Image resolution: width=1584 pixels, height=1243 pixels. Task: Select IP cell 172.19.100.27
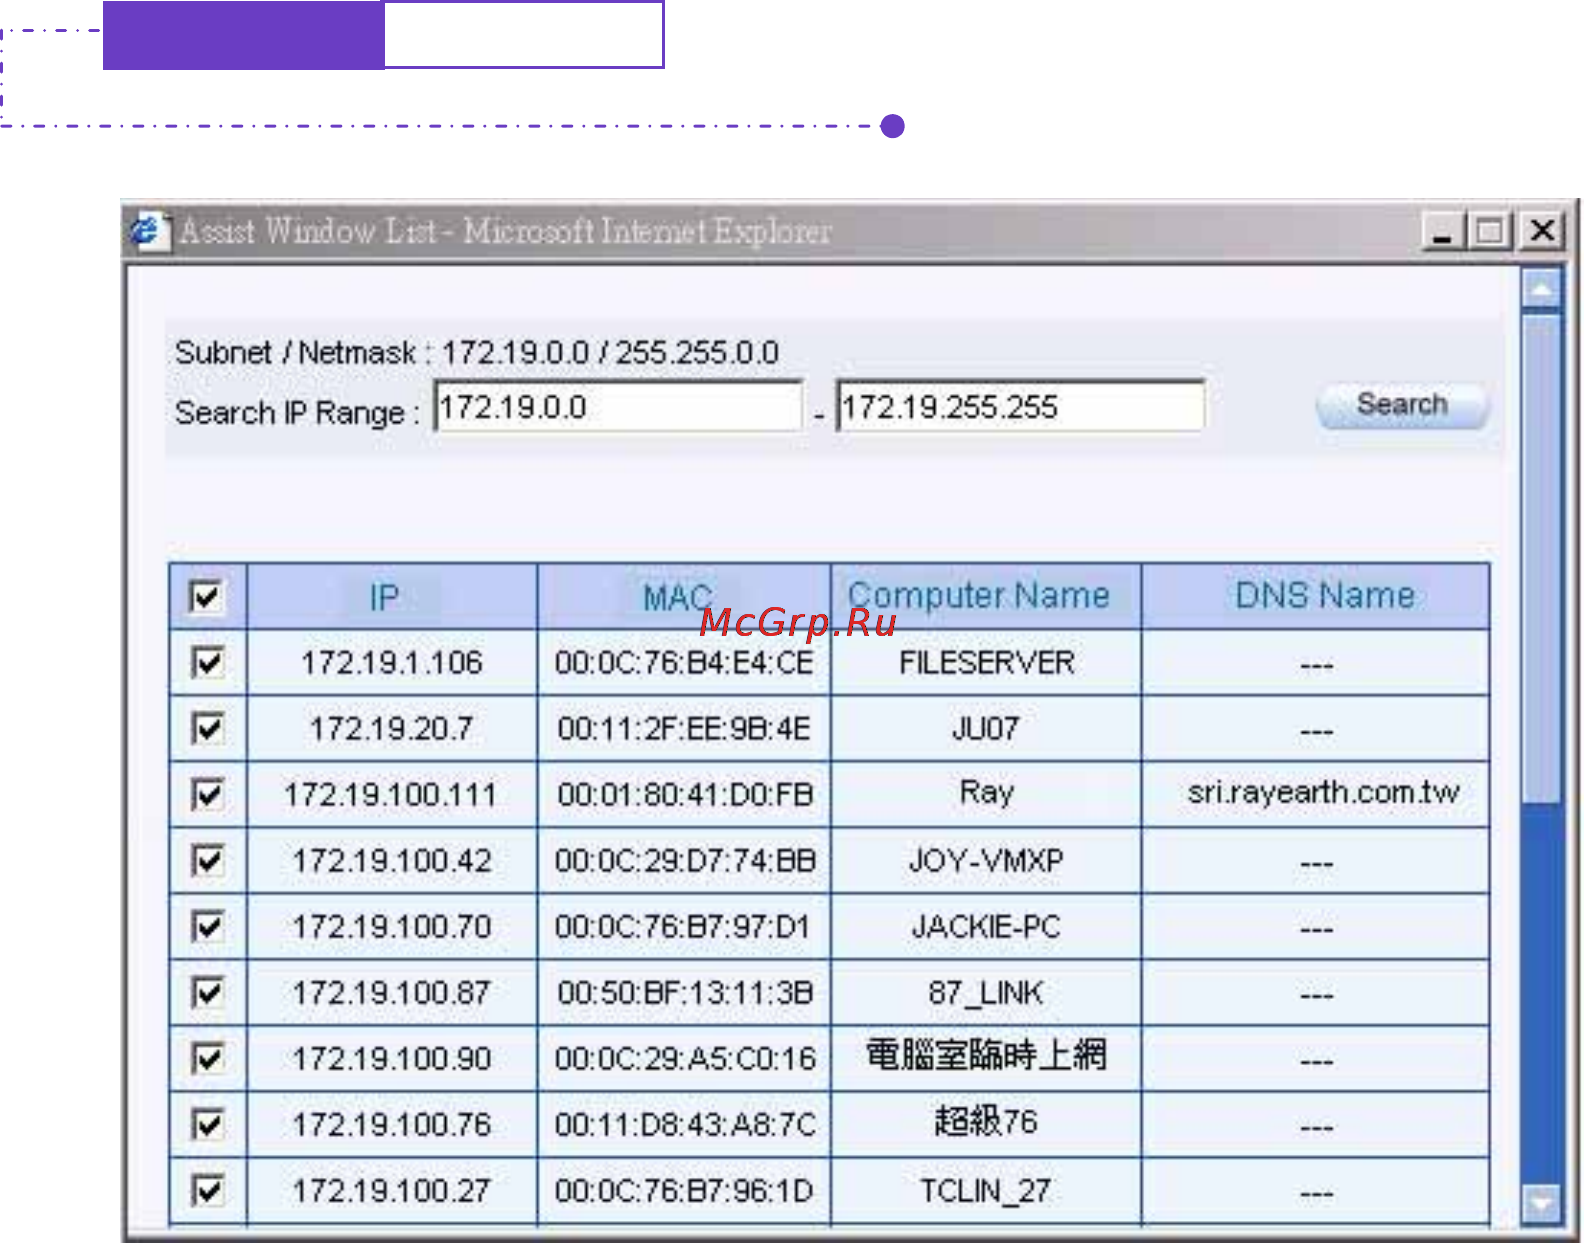[x=392, y=1191]
